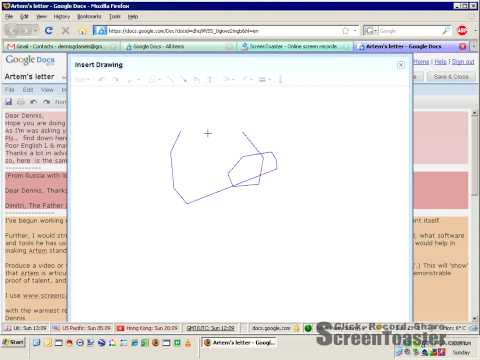The height and width of the screenshot is (360, 480).
Task: Bookmark this page with the star icon
Action: click(346, 31)
